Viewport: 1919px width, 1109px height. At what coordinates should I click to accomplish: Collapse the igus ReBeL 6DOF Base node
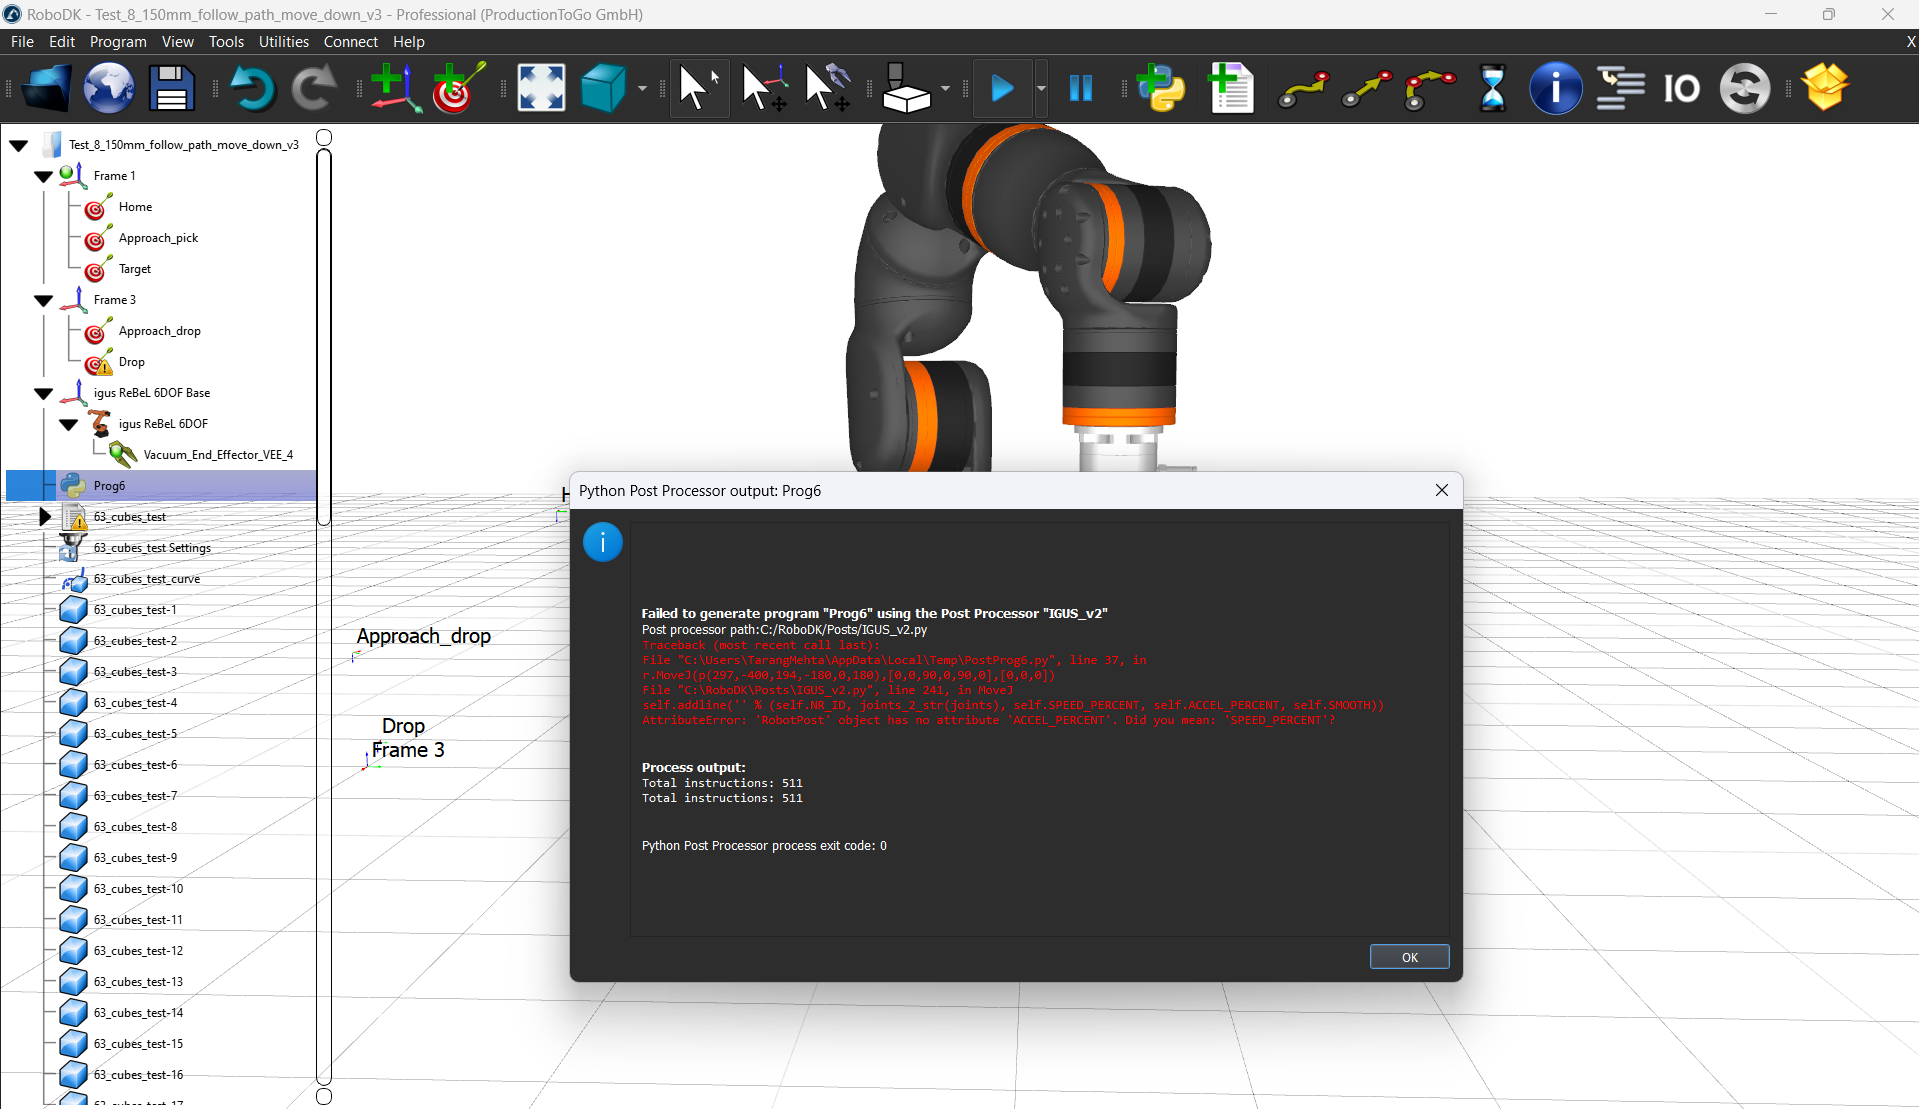coord(43,393)
